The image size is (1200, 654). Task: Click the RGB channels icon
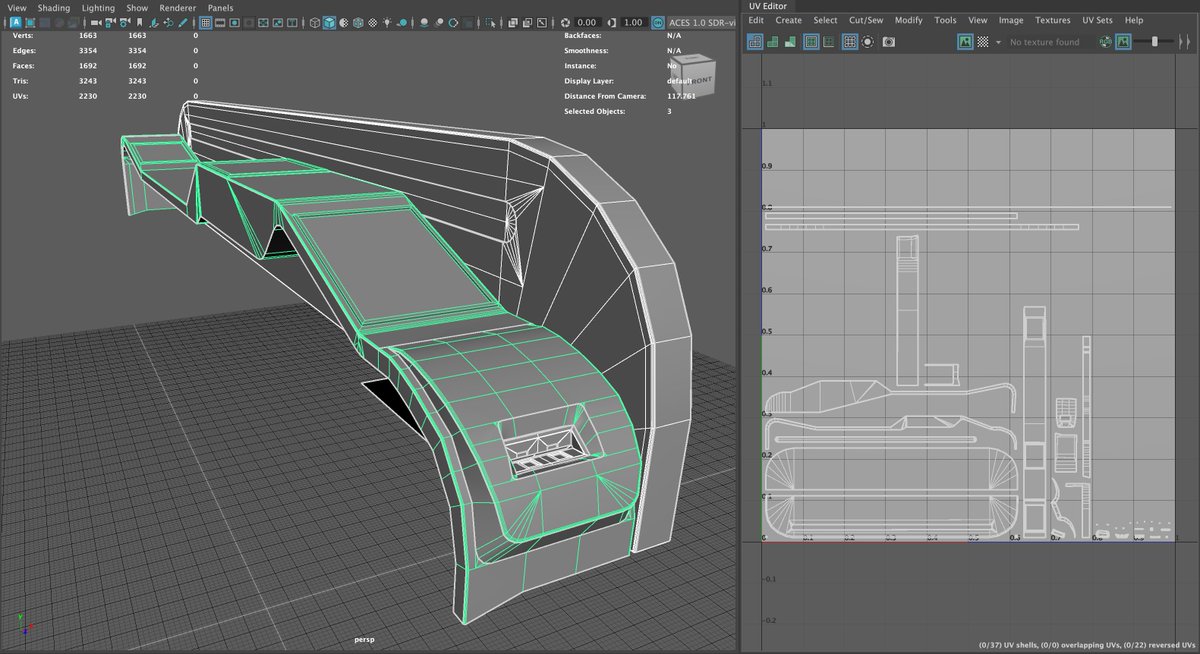click(1105, 42)
